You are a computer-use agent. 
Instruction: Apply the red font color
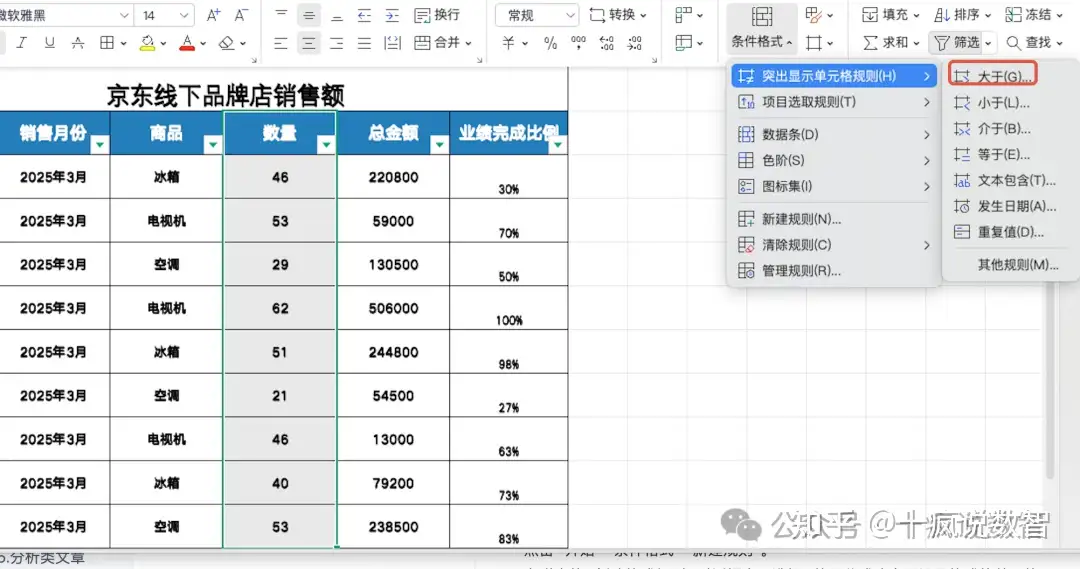187,43
